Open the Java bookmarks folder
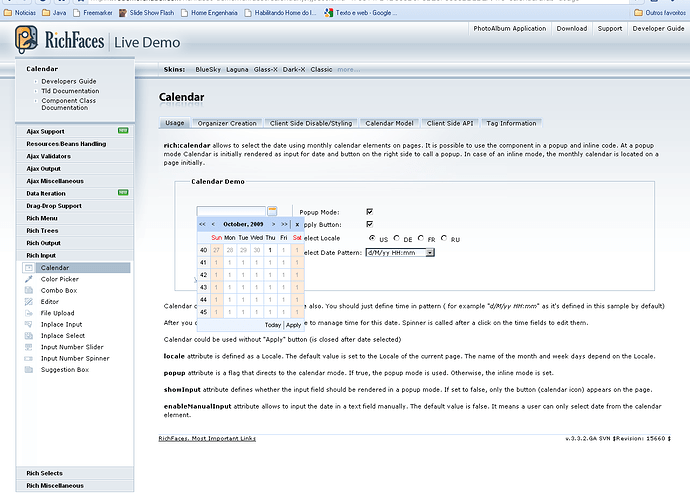The height and width of the screenshot is (500, 690). (54, 13)
